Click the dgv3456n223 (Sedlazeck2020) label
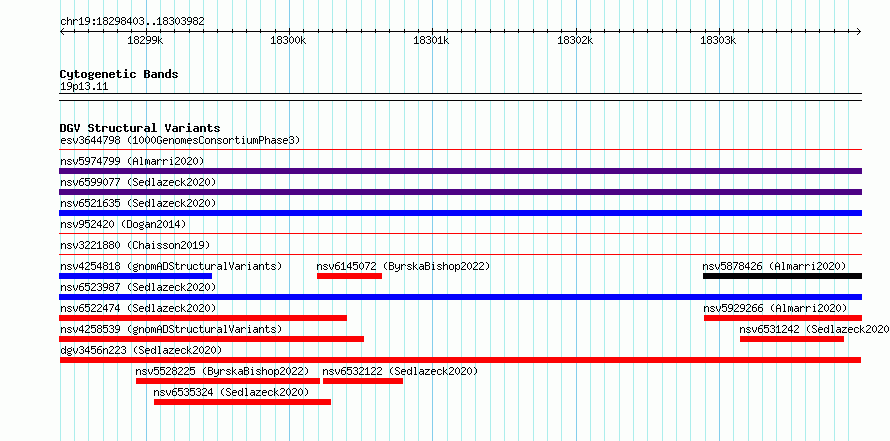Viewport: 890px width, 441px height. pos(141,350)
